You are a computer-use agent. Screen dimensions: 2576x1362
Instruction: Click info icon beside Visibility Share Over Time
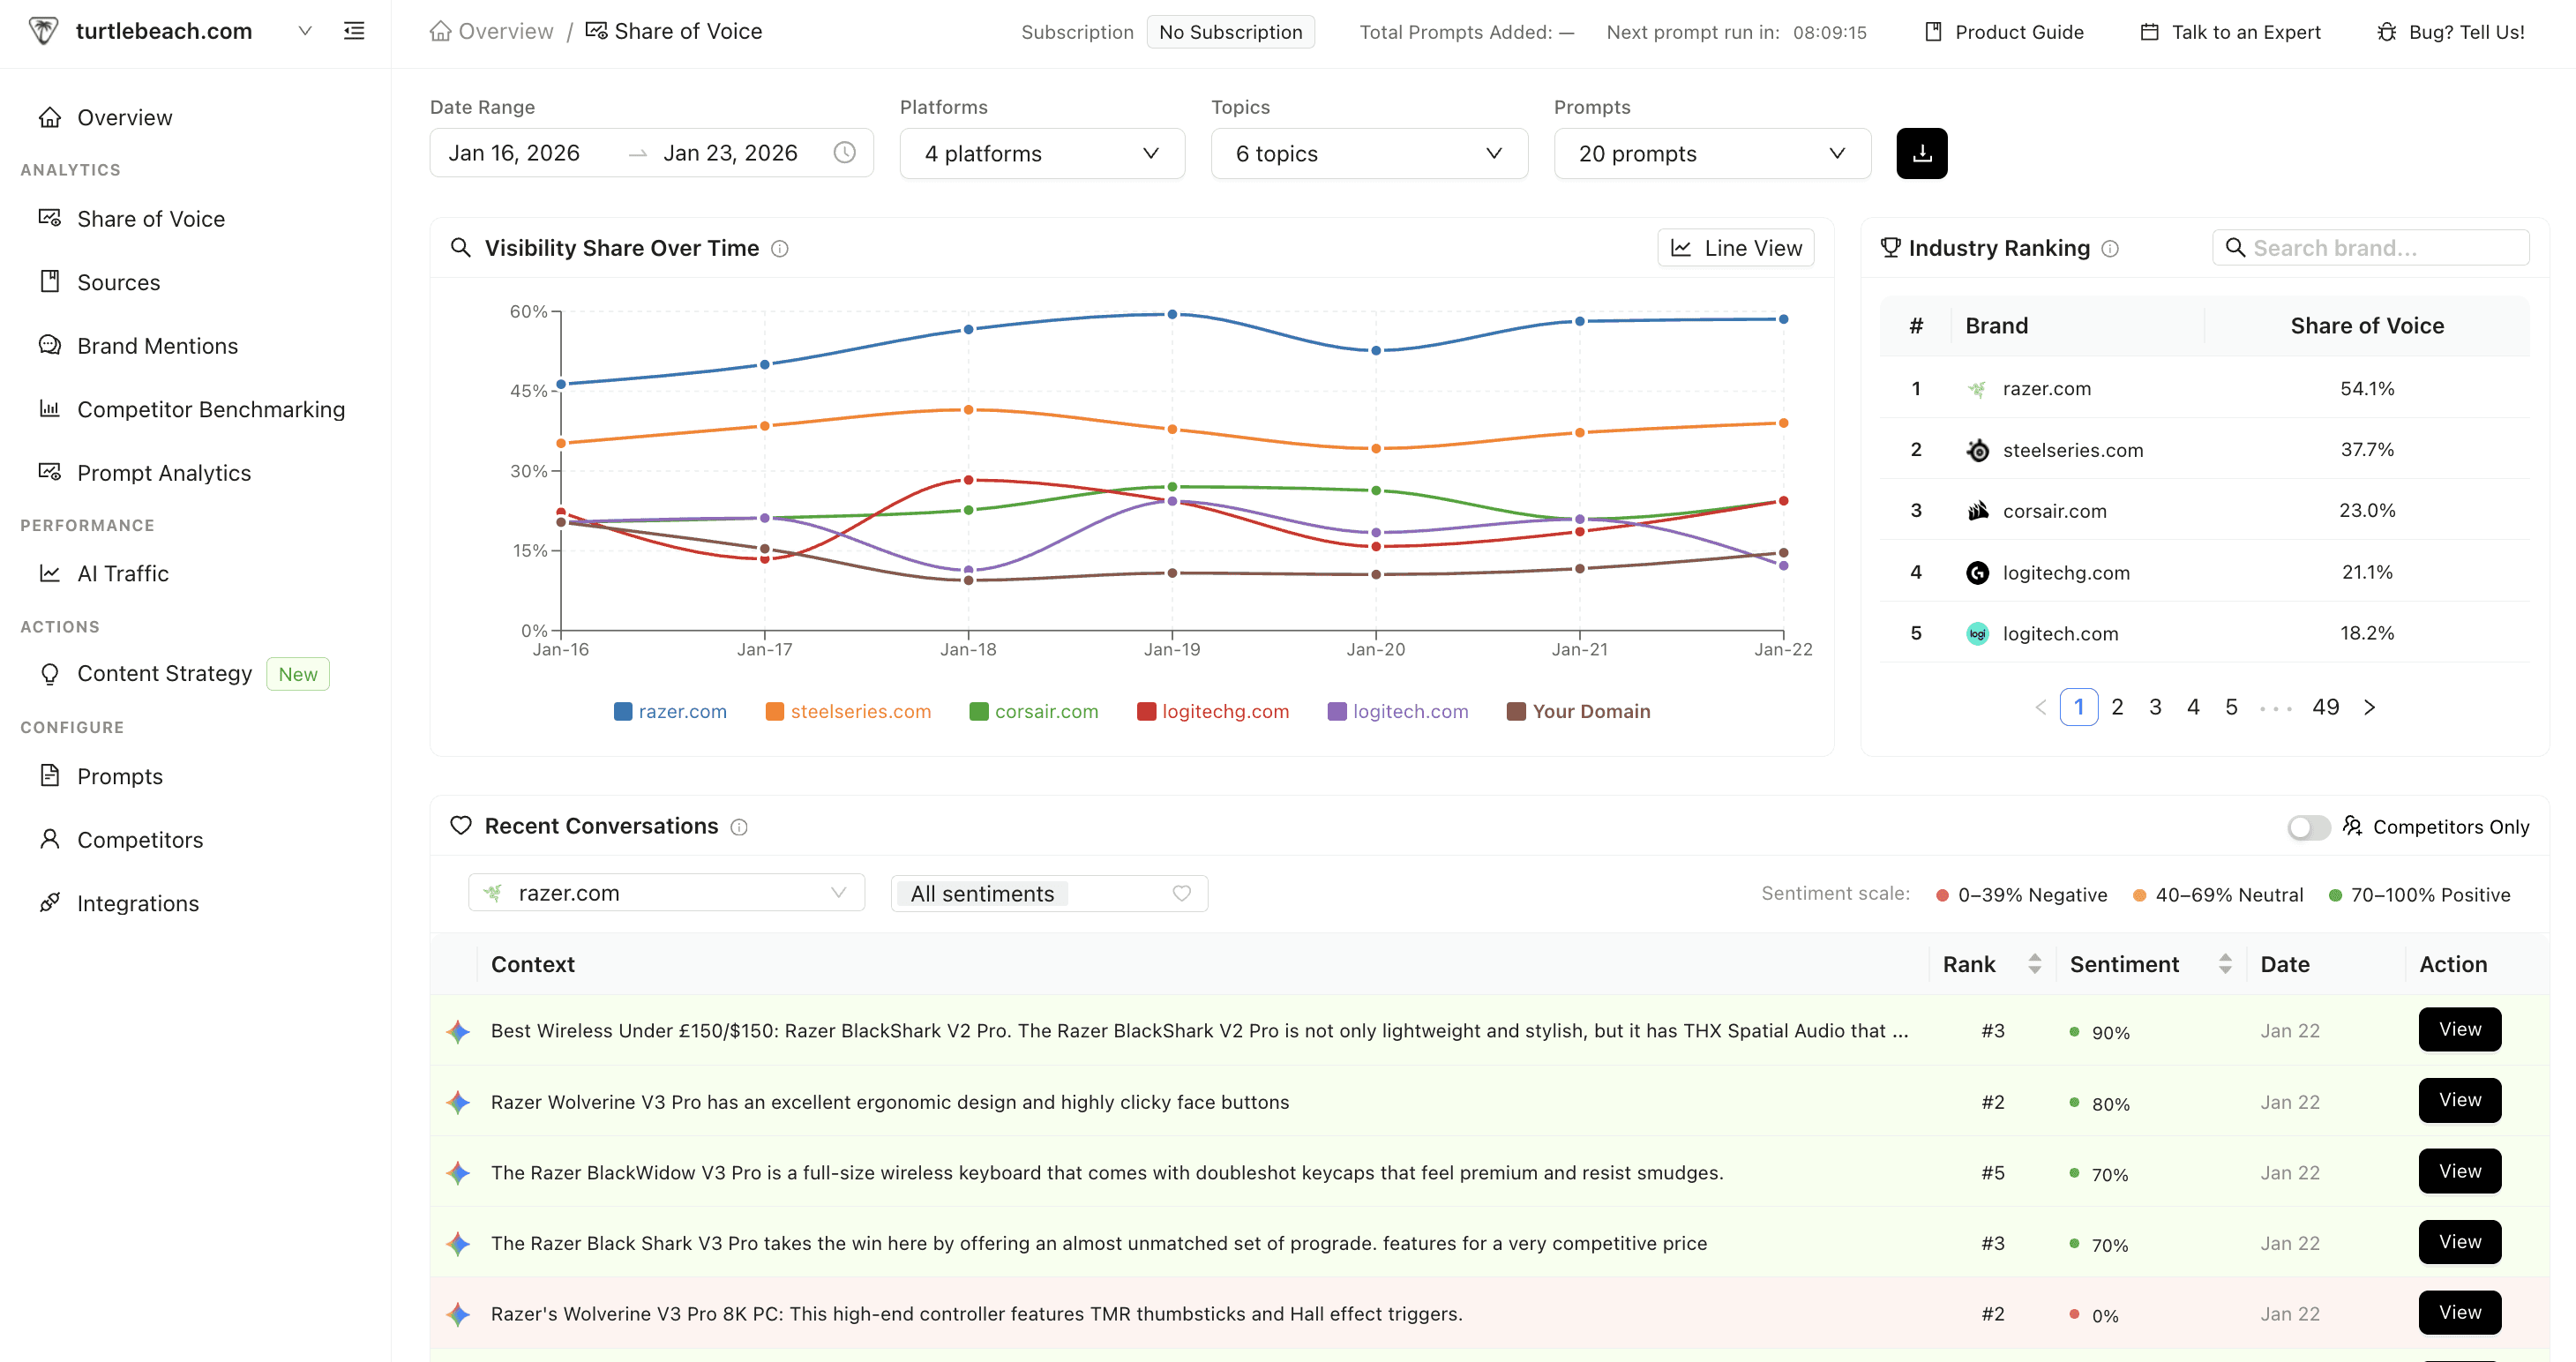click(x=780, y=249)
